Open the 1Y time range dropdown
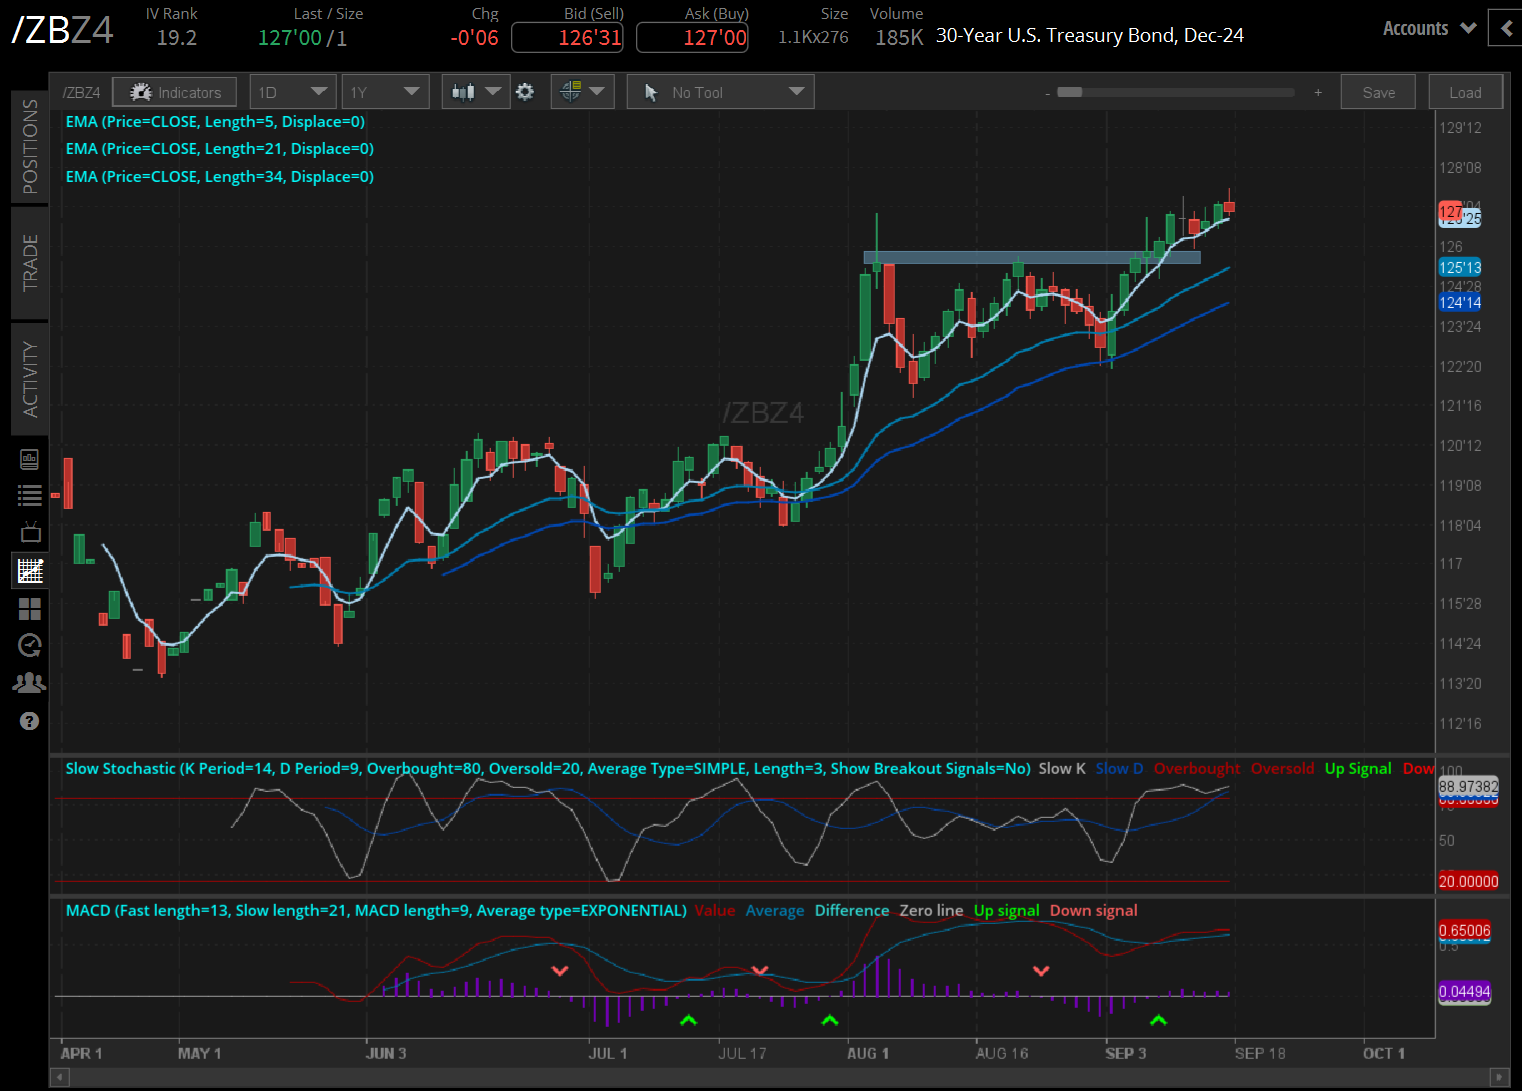Viewport: 1522px width, 1091px height. (x=385, y=92)
